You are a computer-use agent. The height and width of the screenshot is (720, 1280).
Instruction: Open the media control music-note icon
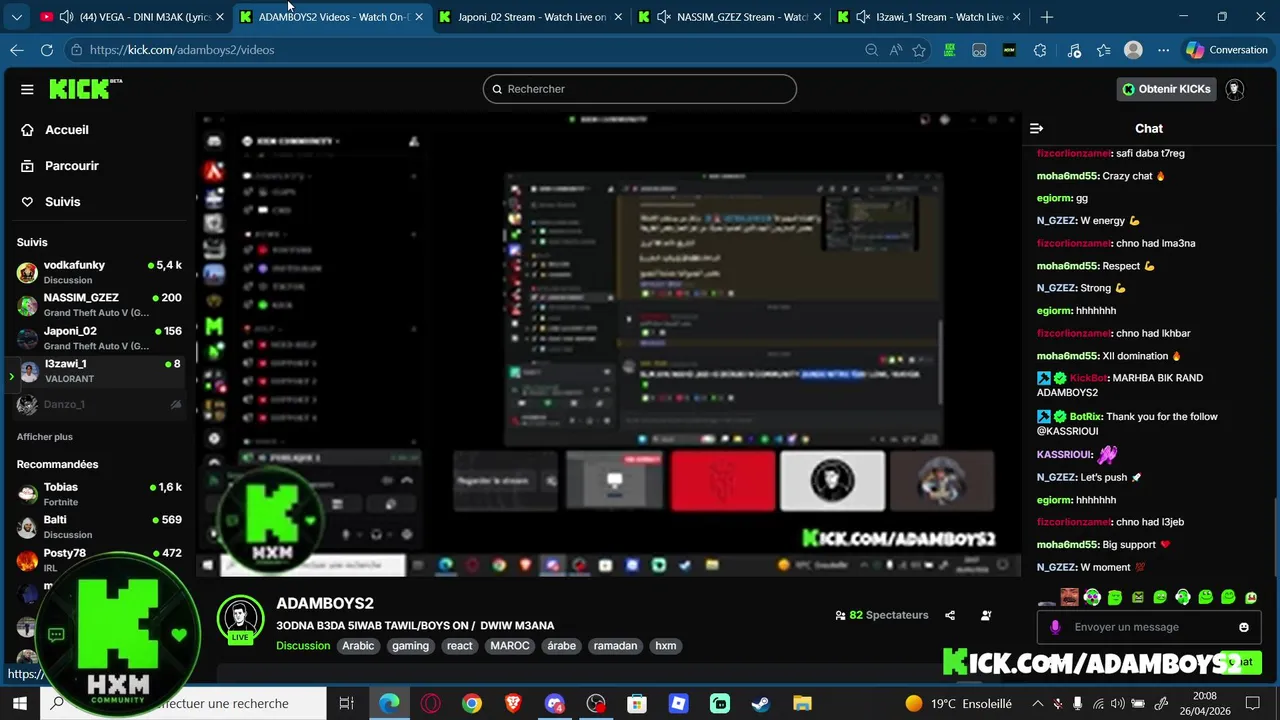(x=1074, y=50)
